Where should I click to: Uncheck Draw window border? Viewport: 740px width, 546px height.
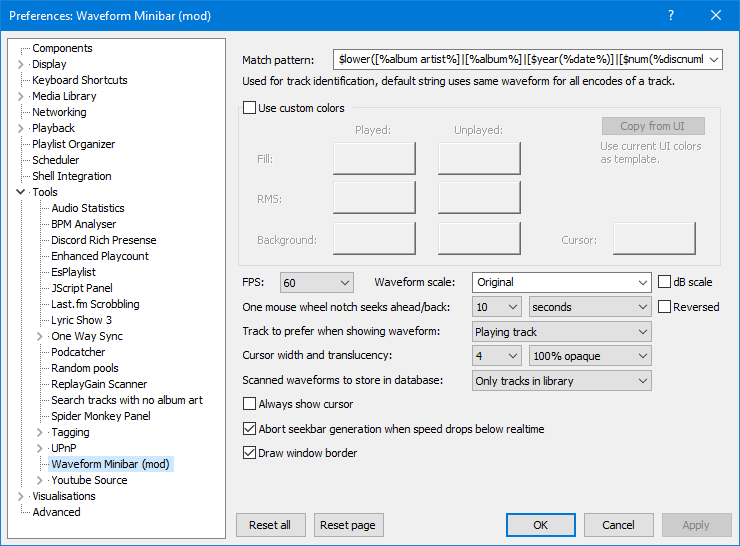click(250, 453)
